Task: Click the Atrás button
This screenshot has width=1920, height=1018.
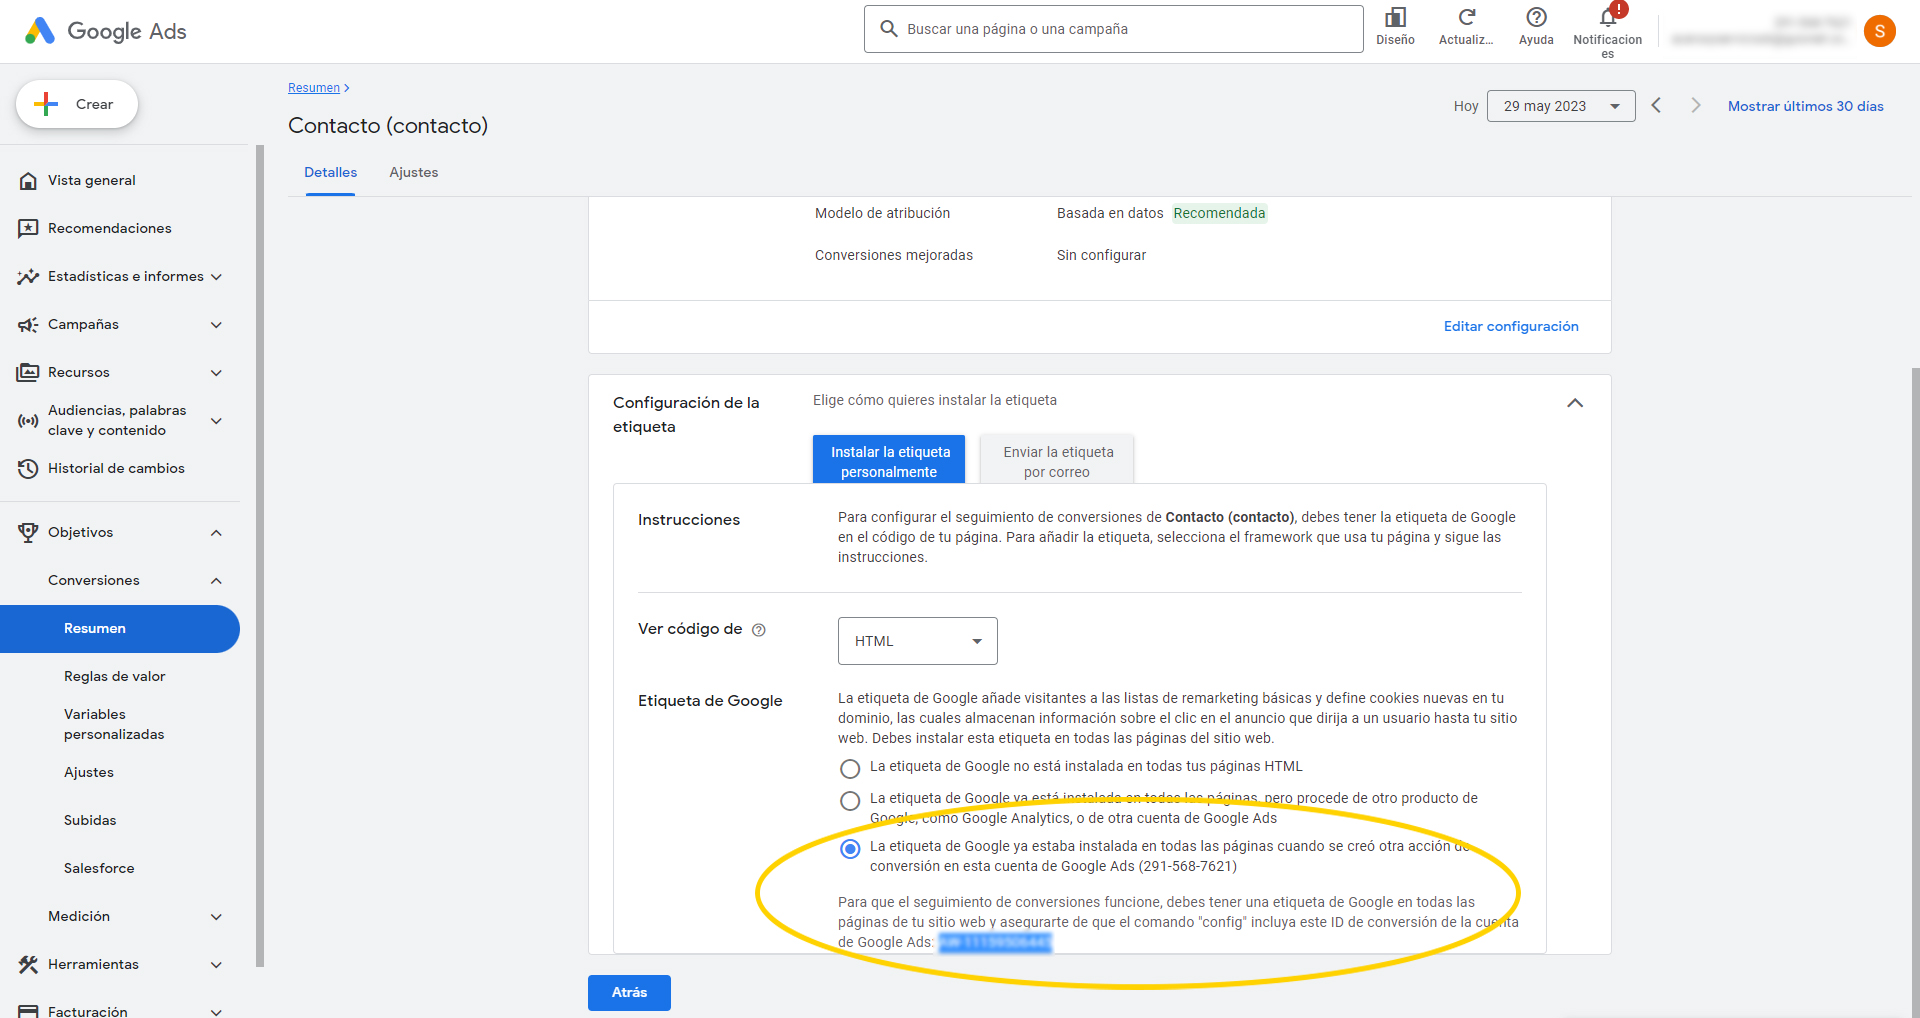Action: coord(629,993)
